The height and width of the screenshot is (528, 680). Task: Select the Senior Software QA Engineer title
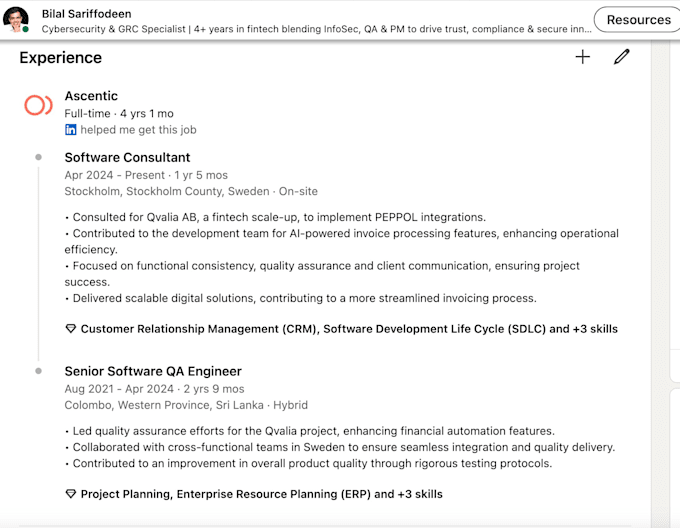click(153, 371)
